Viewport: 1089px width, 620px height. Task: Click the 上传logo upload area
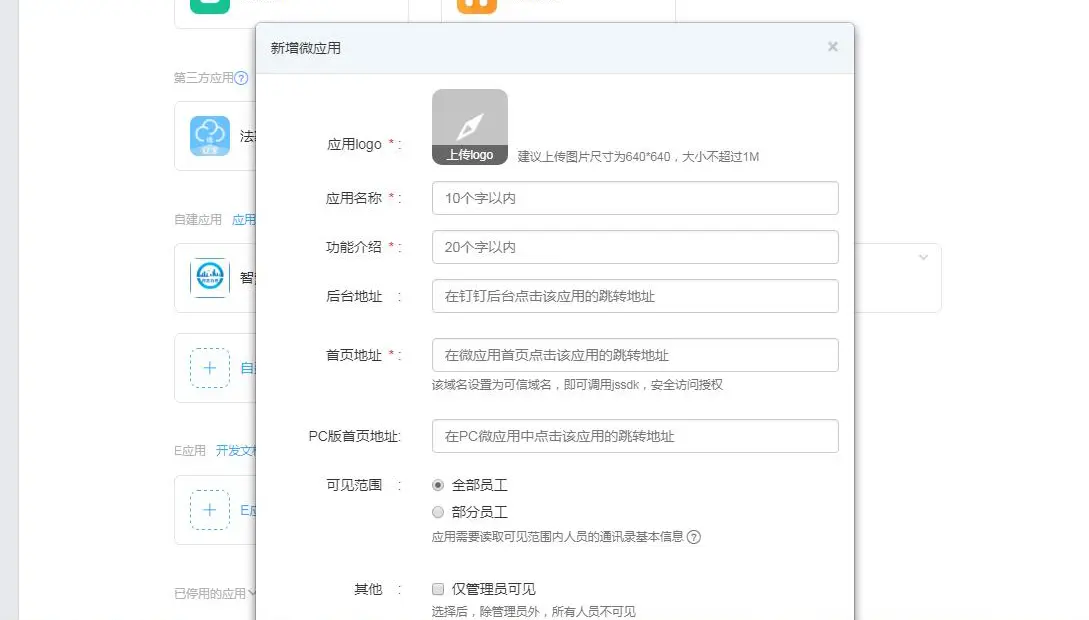tap(469, 126)
